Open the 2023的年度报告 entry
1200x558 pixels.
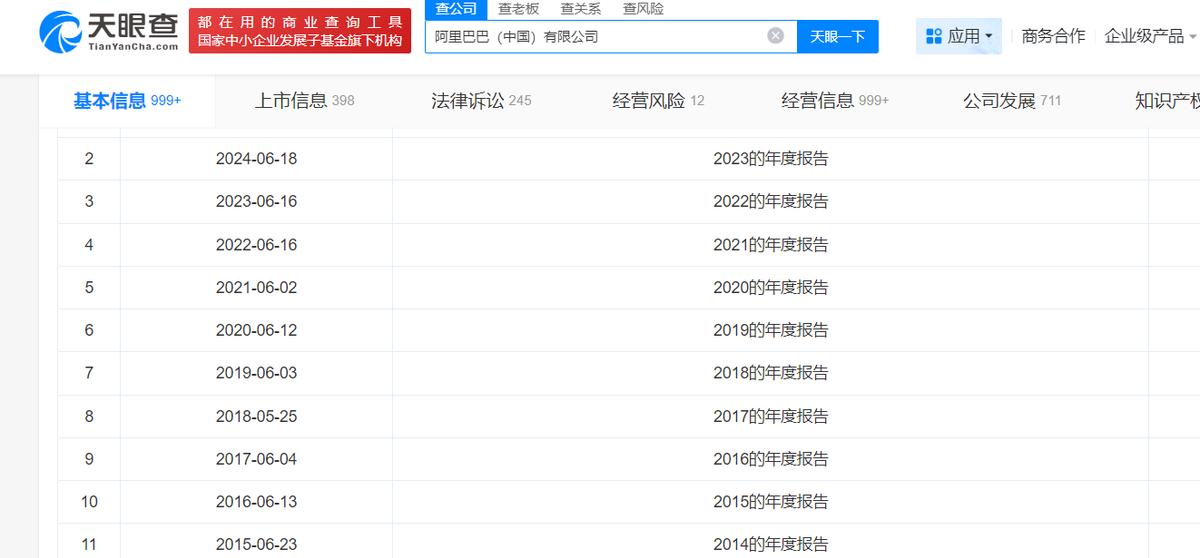770,158
